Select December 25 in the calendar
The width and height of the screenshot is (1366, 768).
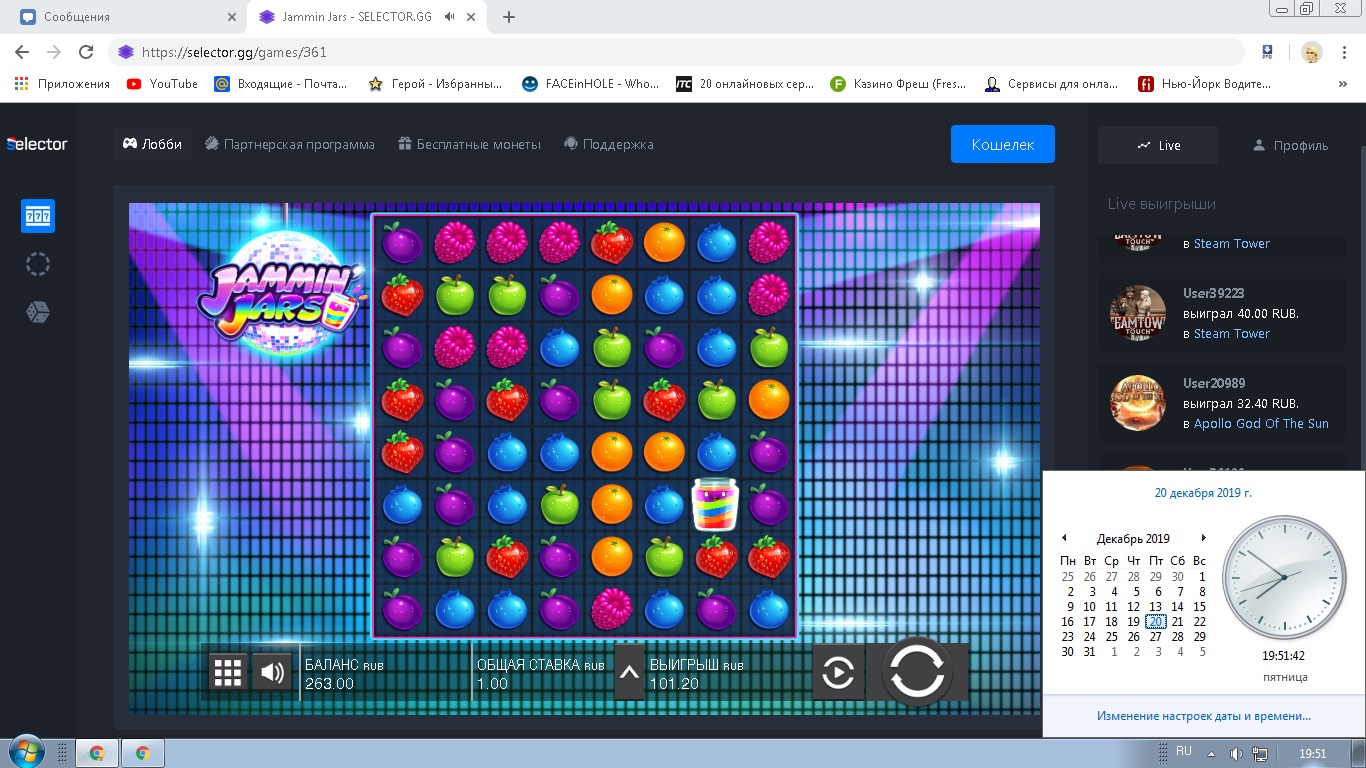[x=1112, y=636]
